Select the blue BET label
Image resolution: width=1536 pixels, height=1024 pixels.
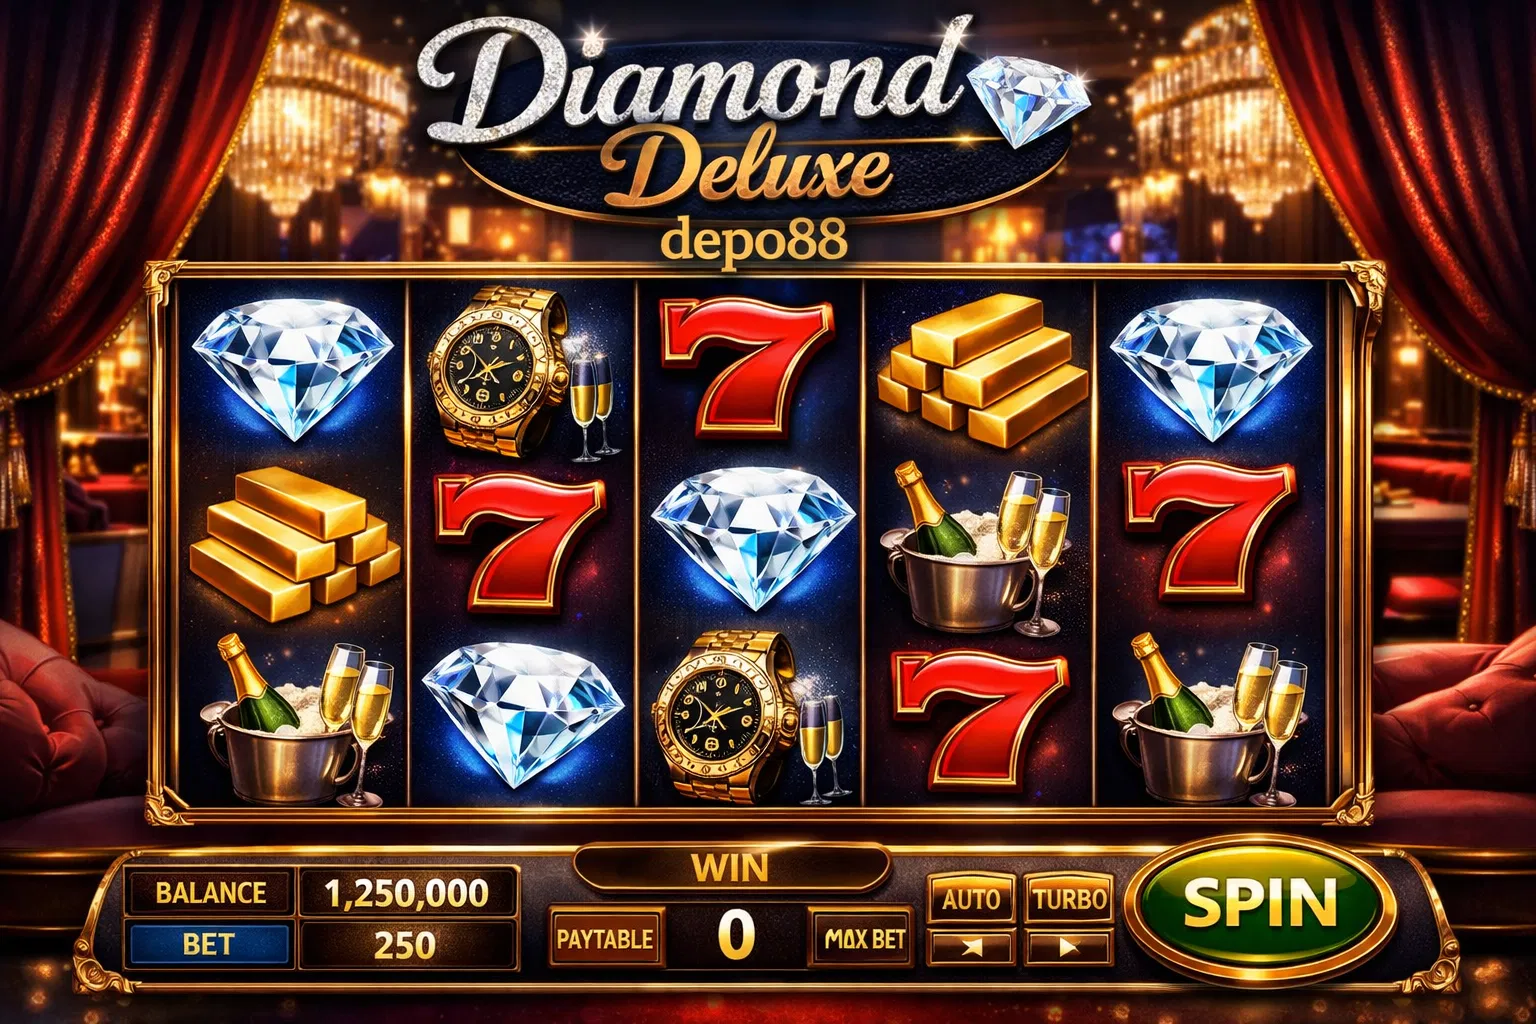[x=208, y=944]
